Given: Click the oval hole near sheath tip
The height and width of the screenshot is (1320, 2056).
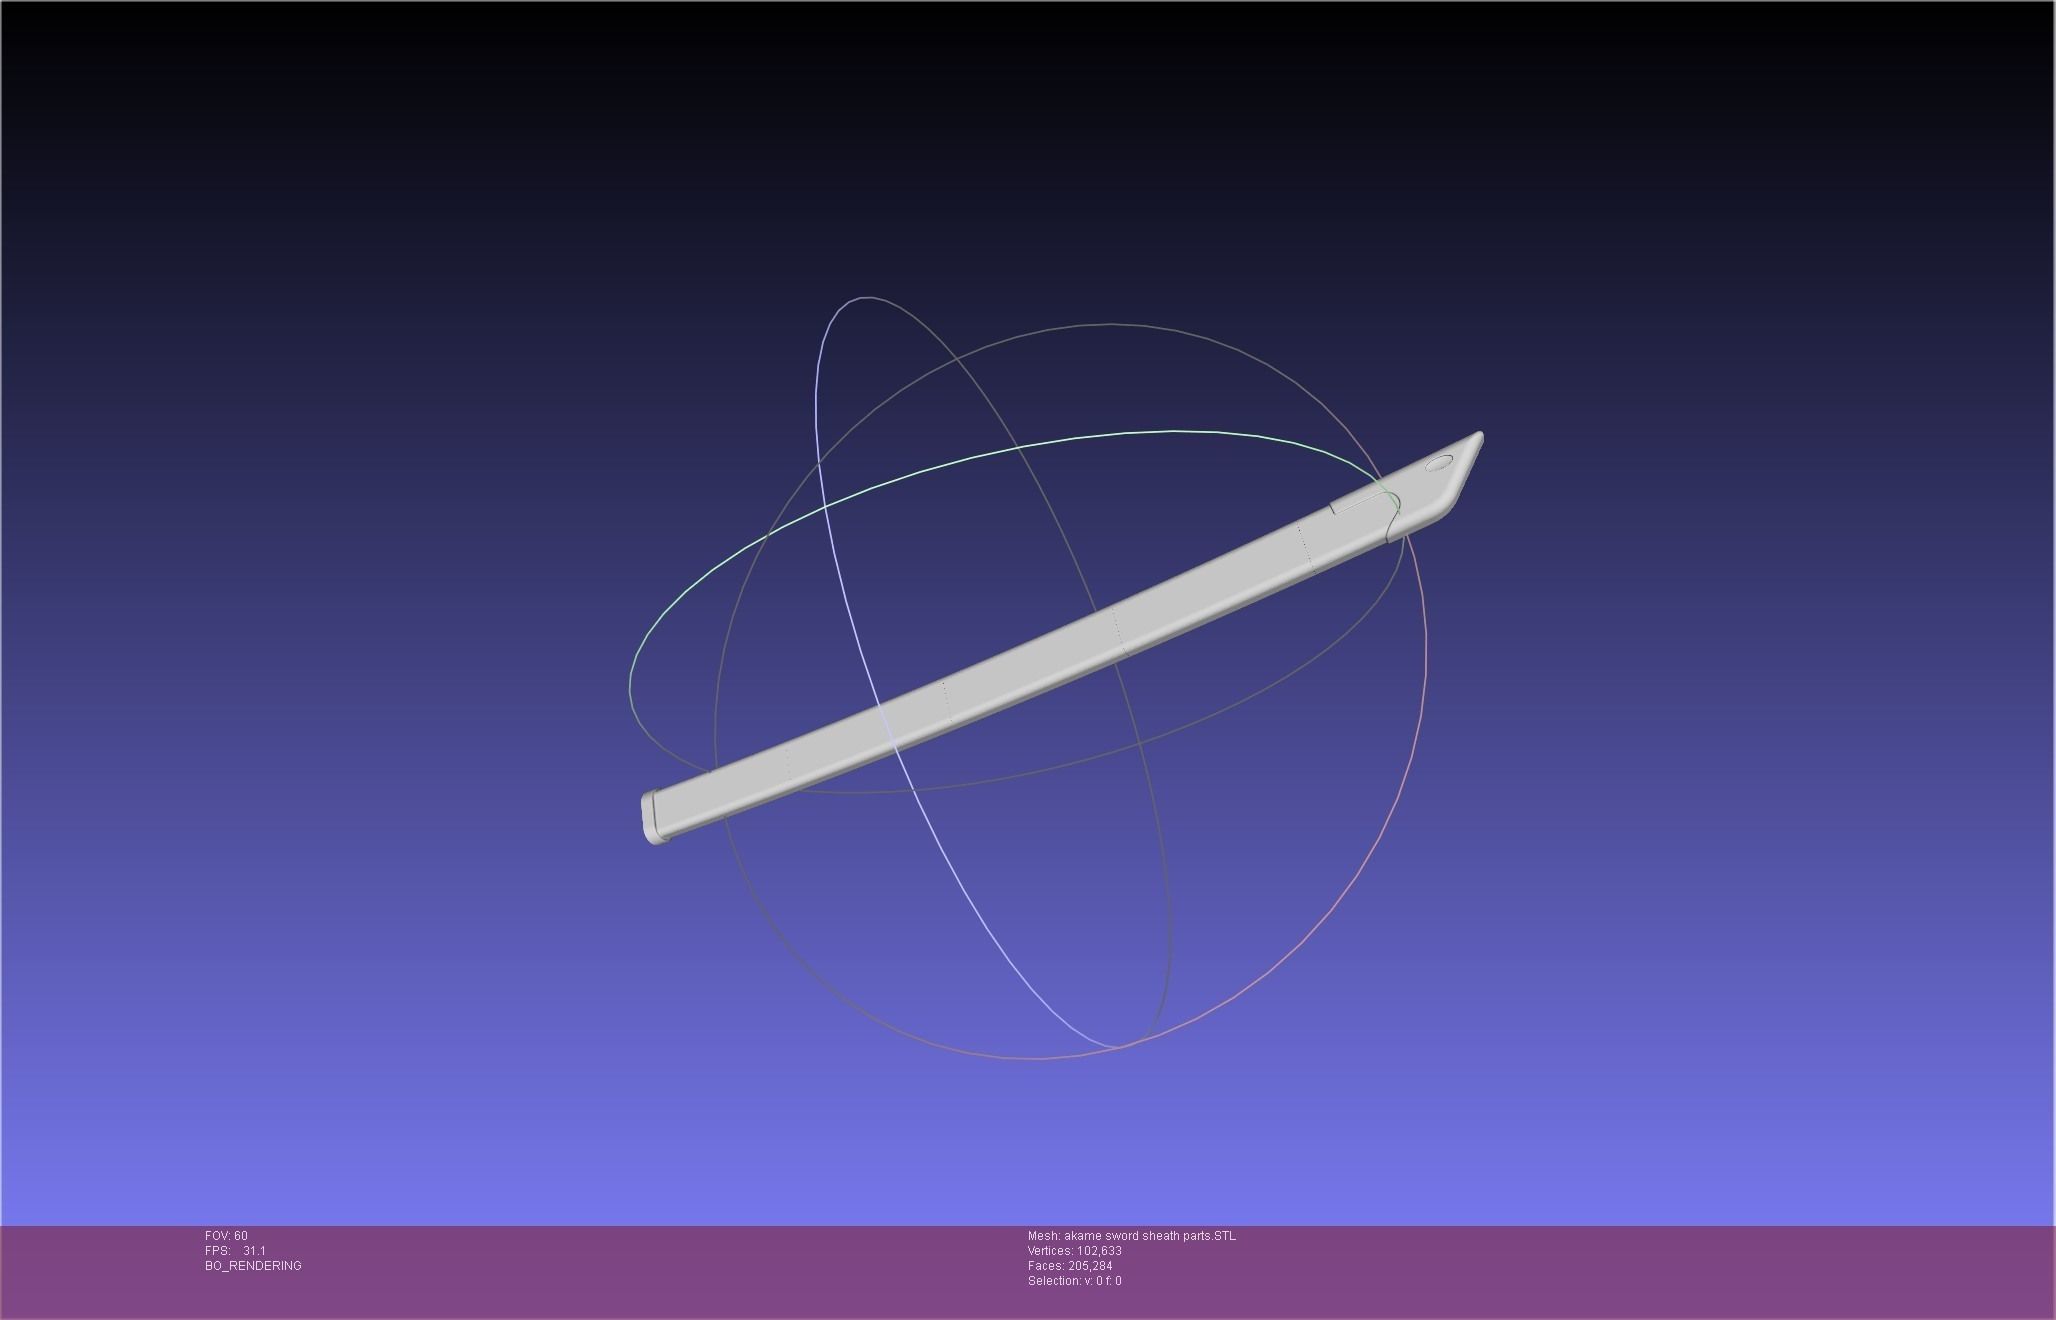Looking at the screenshot, I should tap(1438, 462).
